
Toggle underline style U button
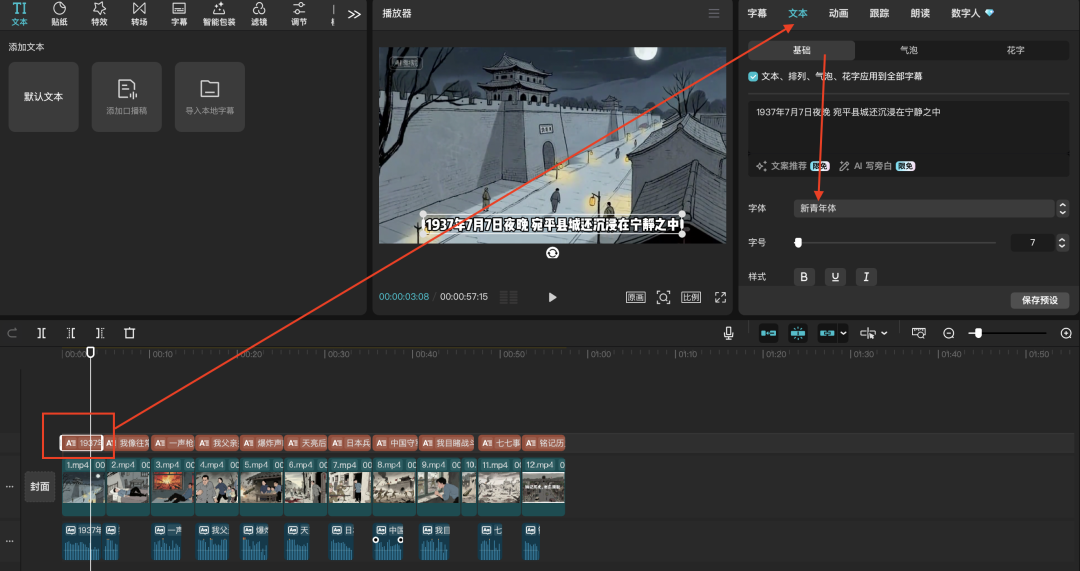click(835, 277)
